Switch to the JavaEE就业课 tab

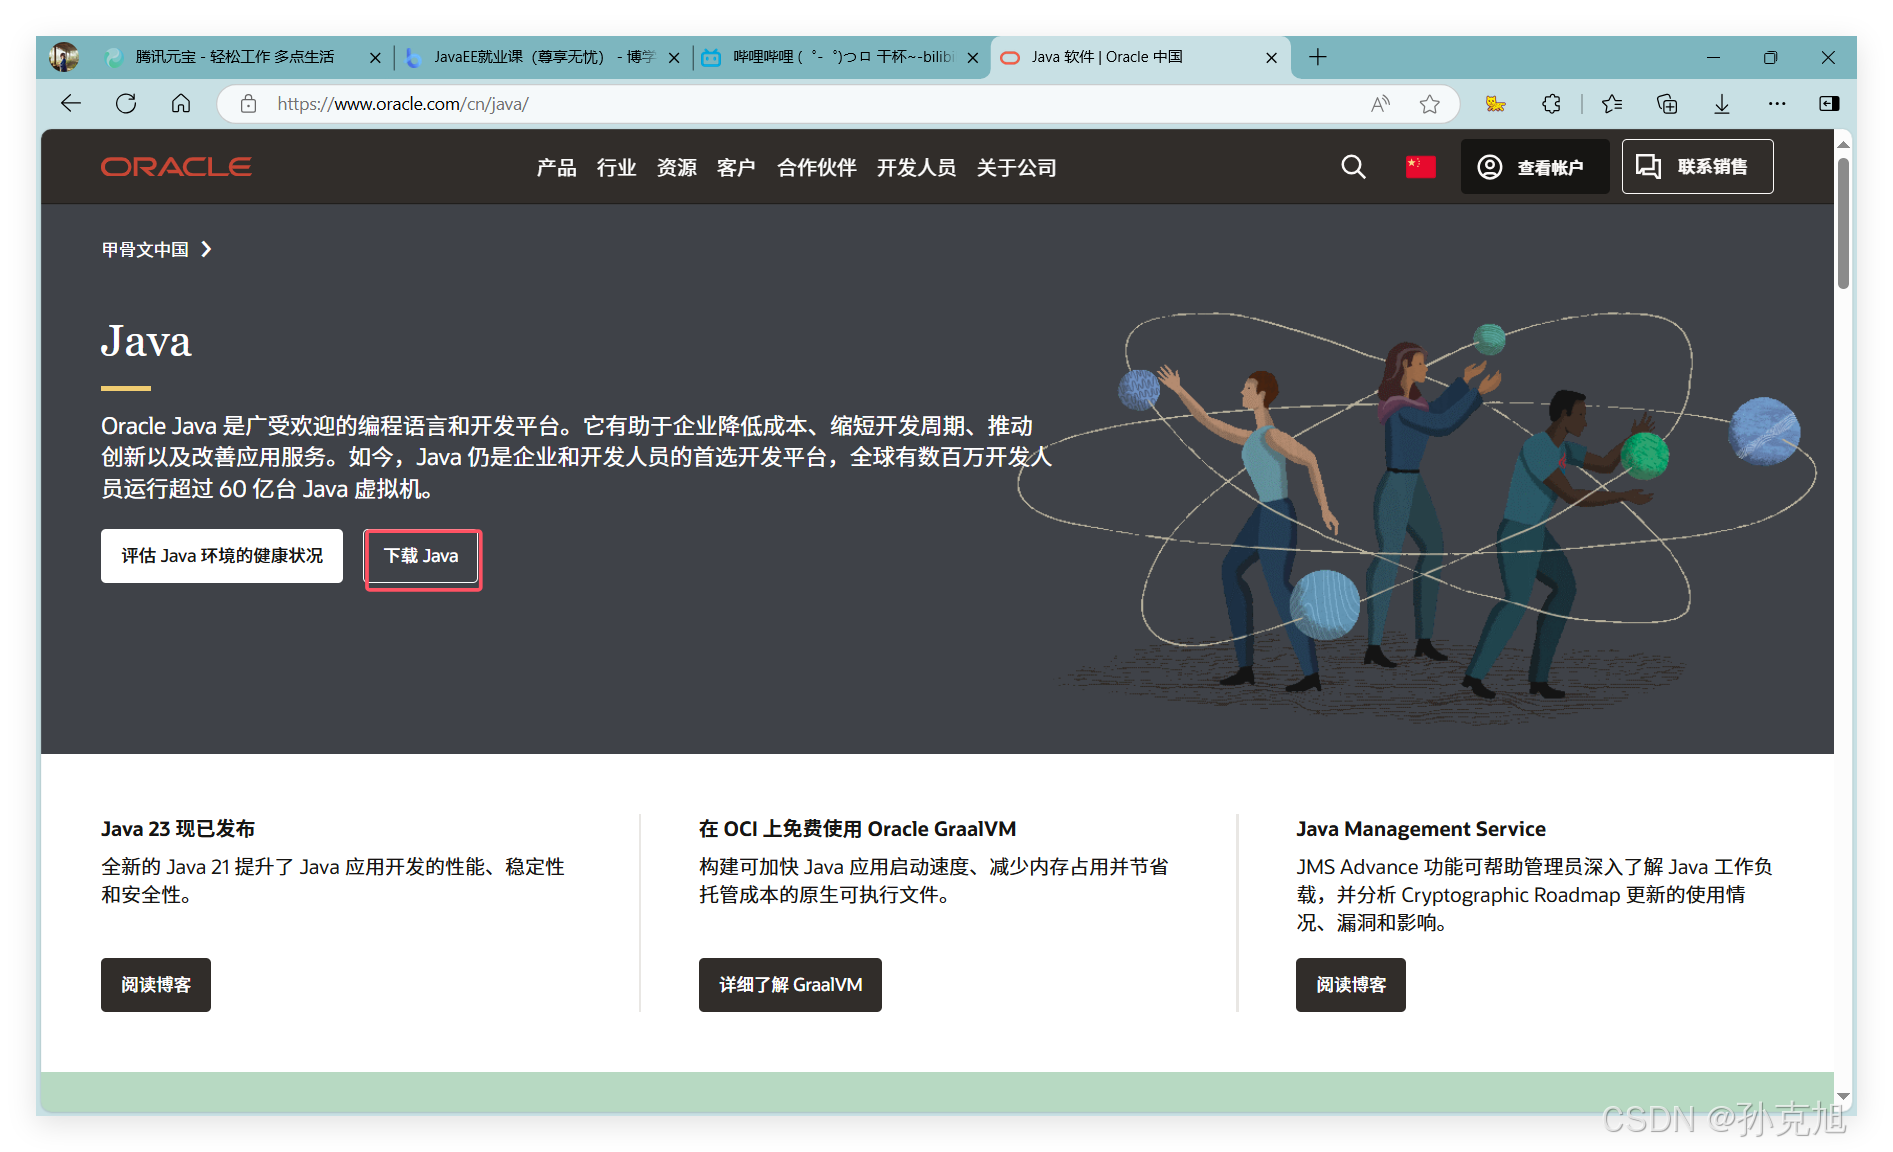point(543,57)
